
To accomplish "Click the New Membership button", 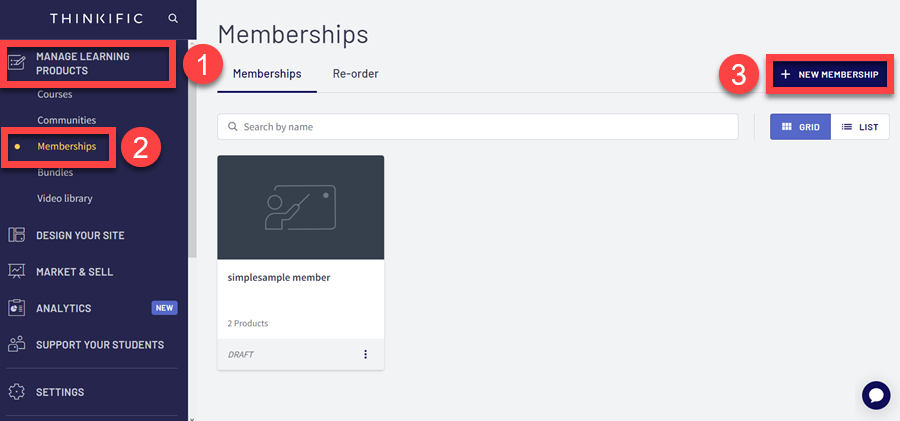I will coord(830,74).
